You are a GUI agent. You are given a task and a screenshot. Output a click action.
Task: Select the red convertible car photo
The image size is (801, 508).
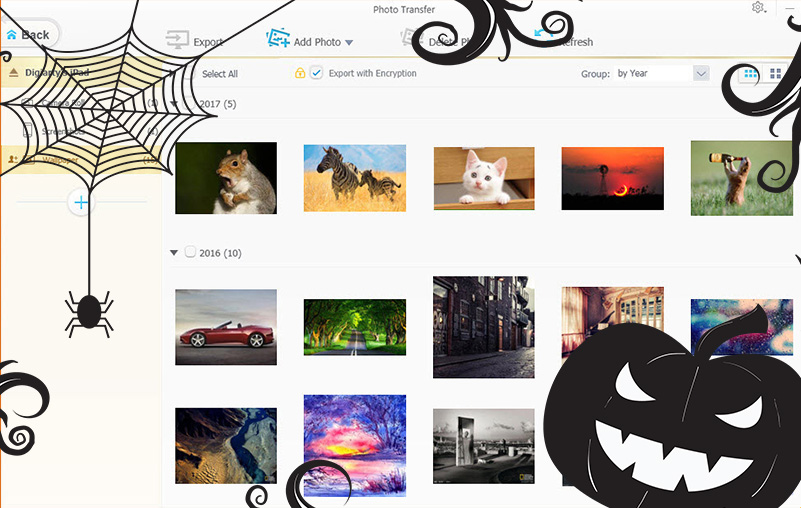[226, 327]
